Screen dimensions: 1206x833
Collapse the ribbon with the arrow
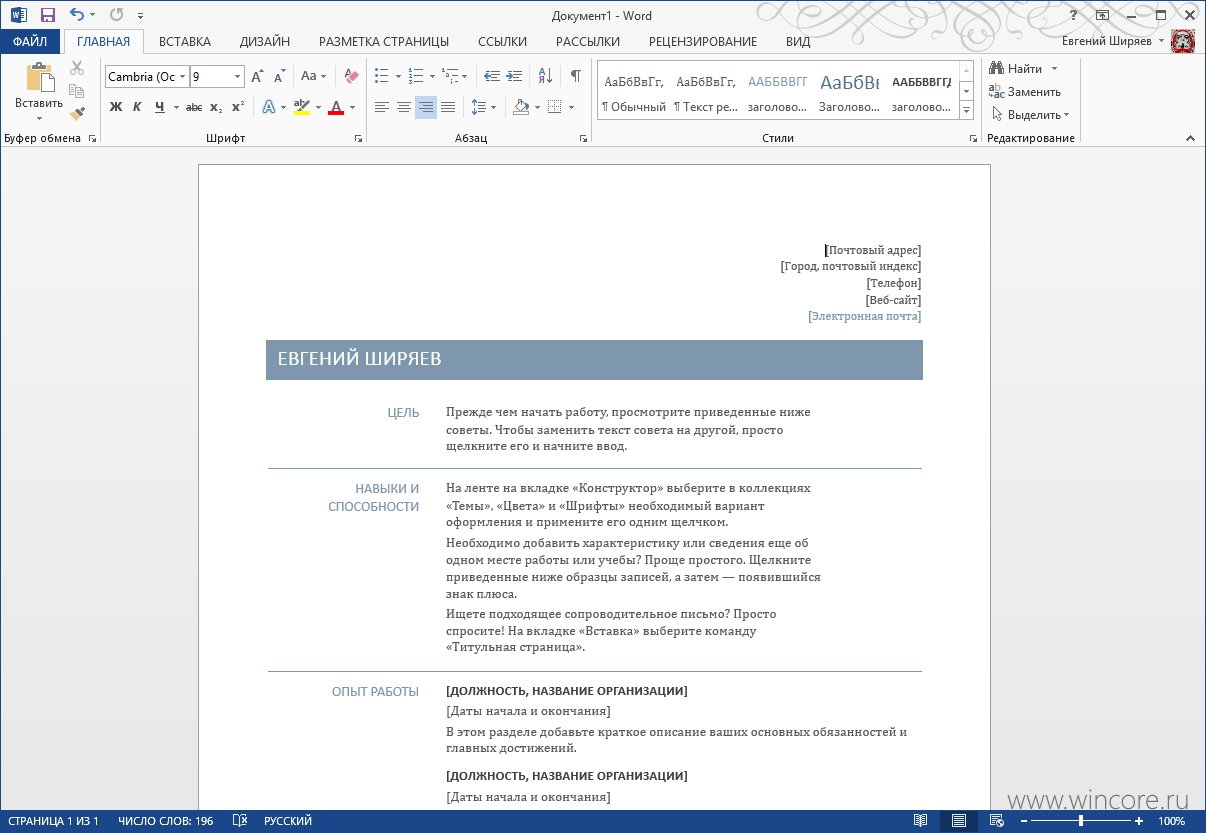pos(1190,138)
